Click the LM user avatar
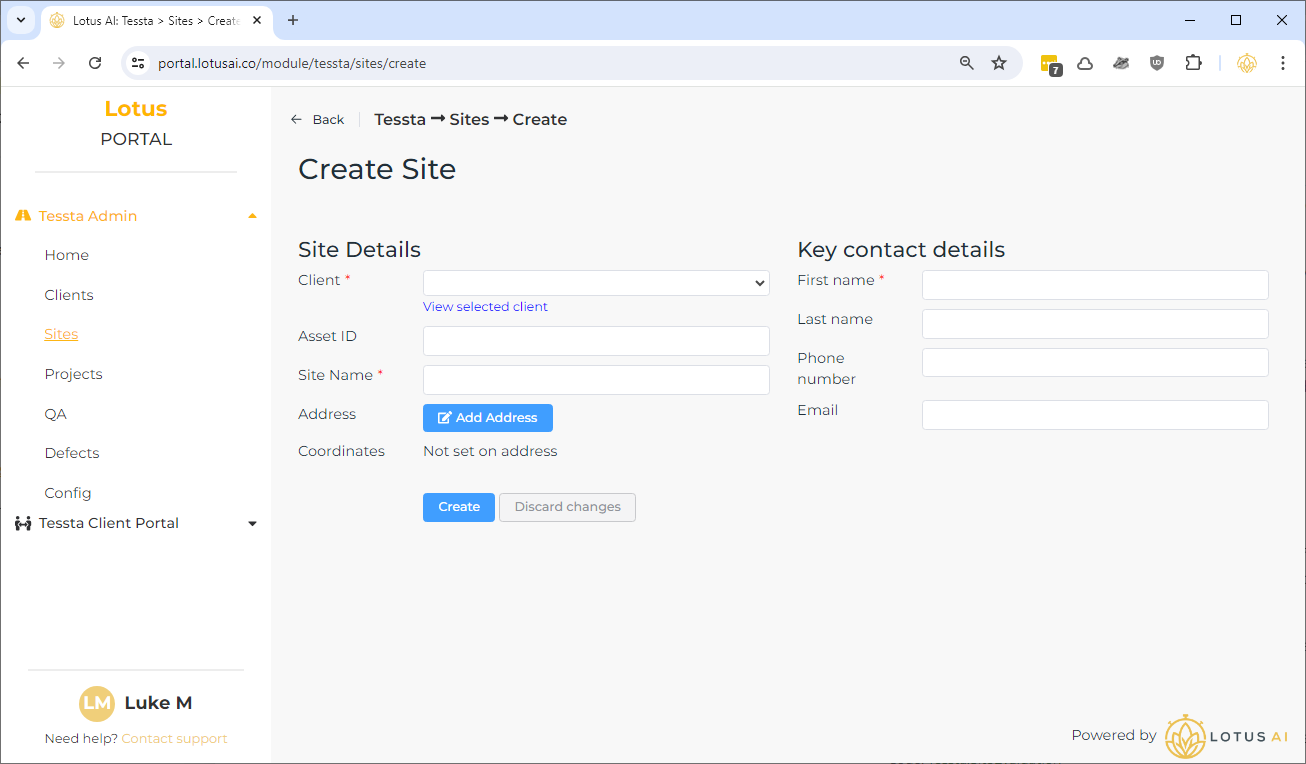This screenshot has width=1306, height=764. [x=97, y=703]
